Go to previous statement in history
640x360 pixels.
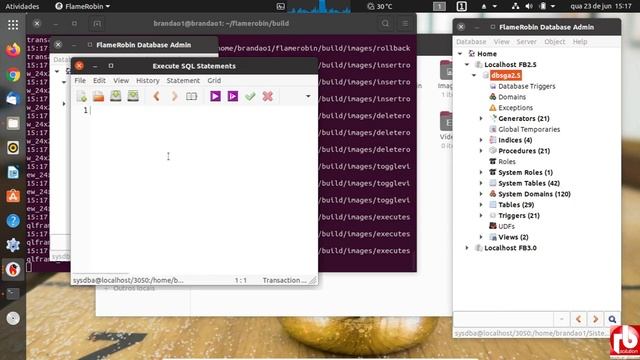click(x=156, y=96)
